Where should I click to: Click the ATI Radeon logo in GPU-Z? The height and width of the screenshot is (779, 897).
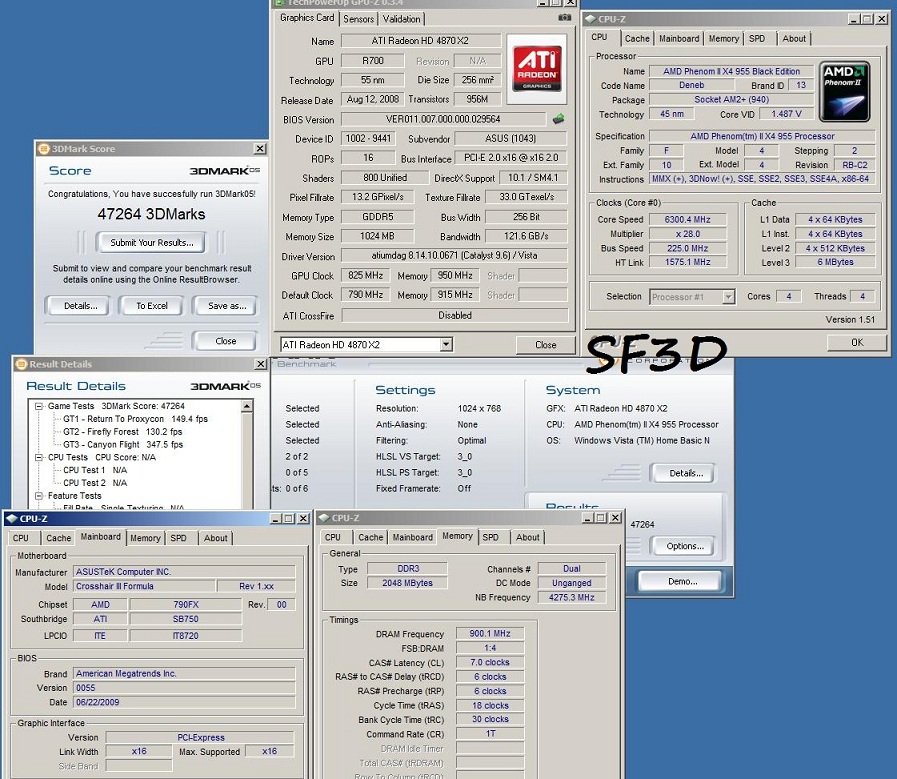[536, 69]
